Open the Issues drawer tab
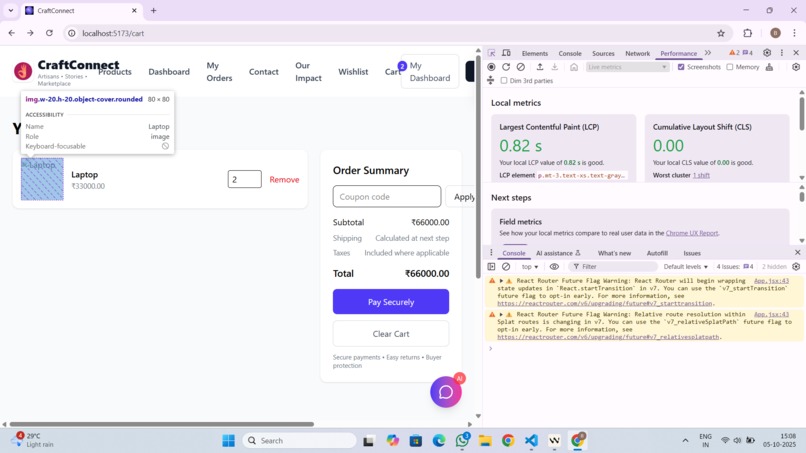This screenshot has height=453, width=806. pyautogui.click(x=692, y=253)
